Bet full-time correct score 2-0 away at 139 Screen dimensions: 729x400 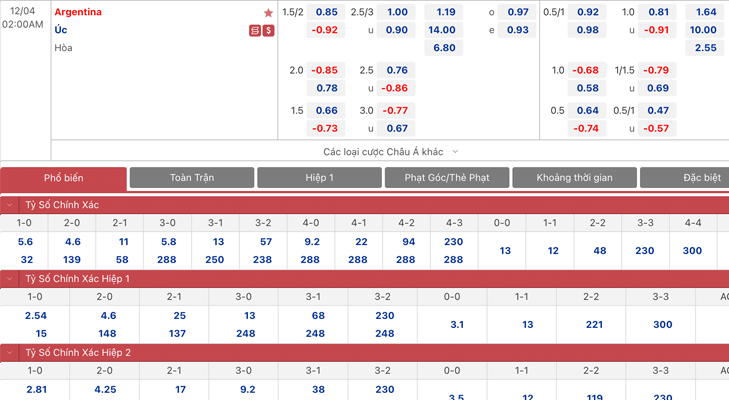tap(72, 260)
